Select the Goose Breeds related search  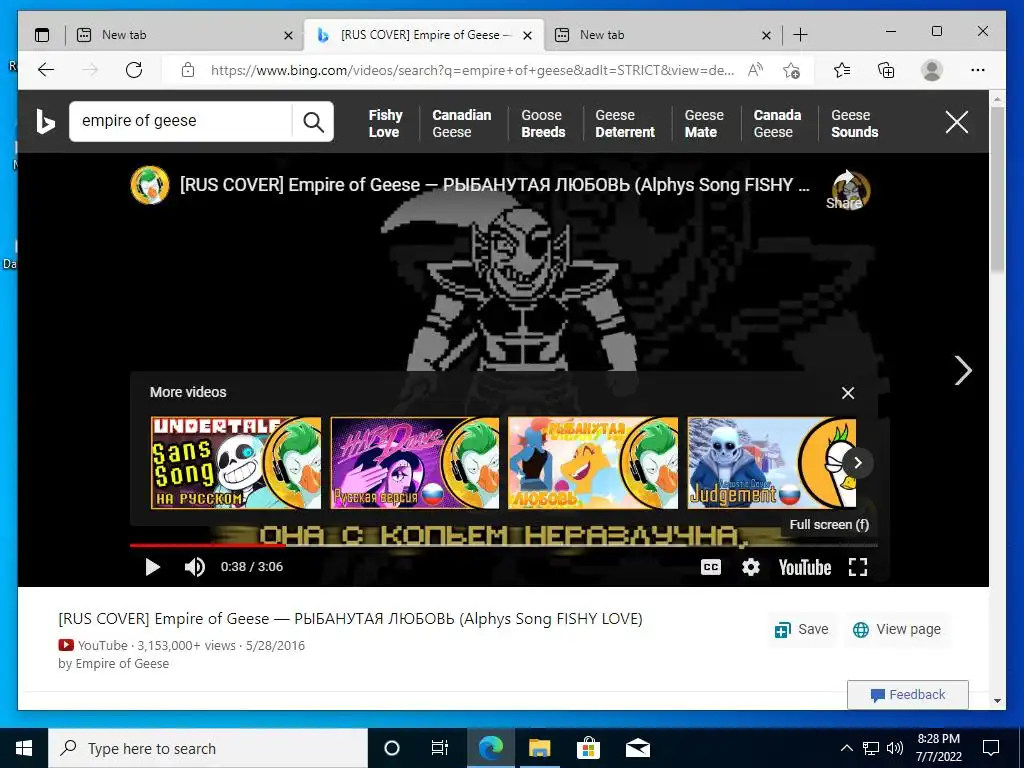[543, 123]
